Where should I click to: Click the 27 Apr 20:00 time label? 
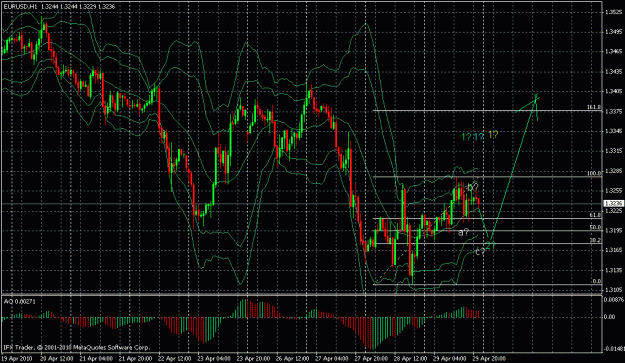pyautogui.click(x=371, y=358)
